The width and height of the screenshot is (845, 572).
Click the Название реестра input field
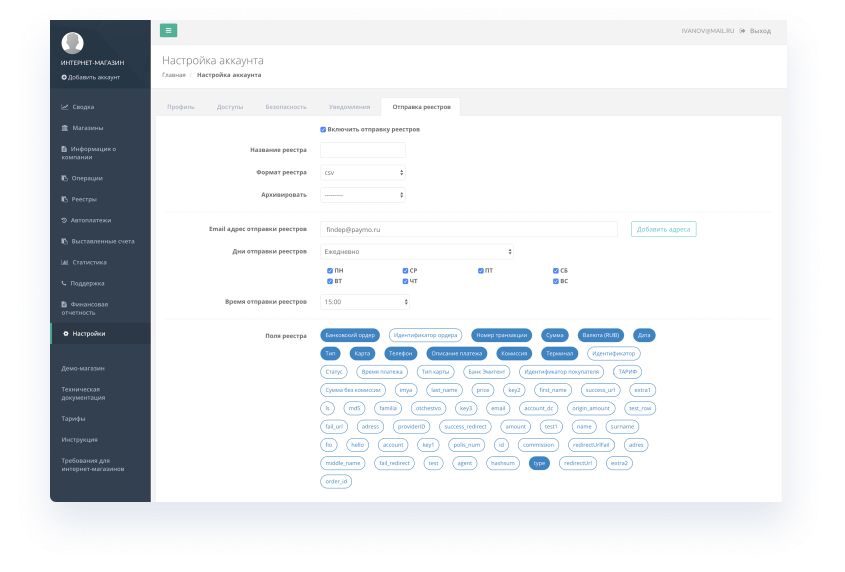[363, 150]
